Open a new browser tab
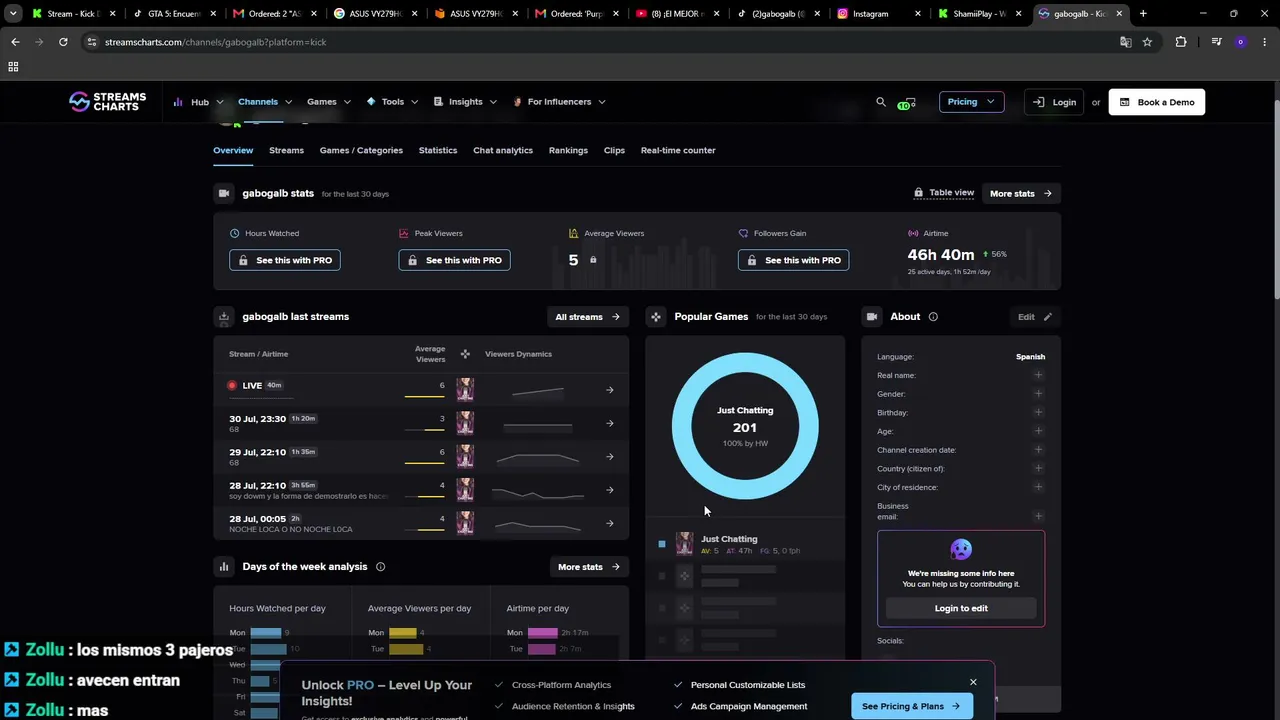Screen dimensions: 1280x720 1143,14
